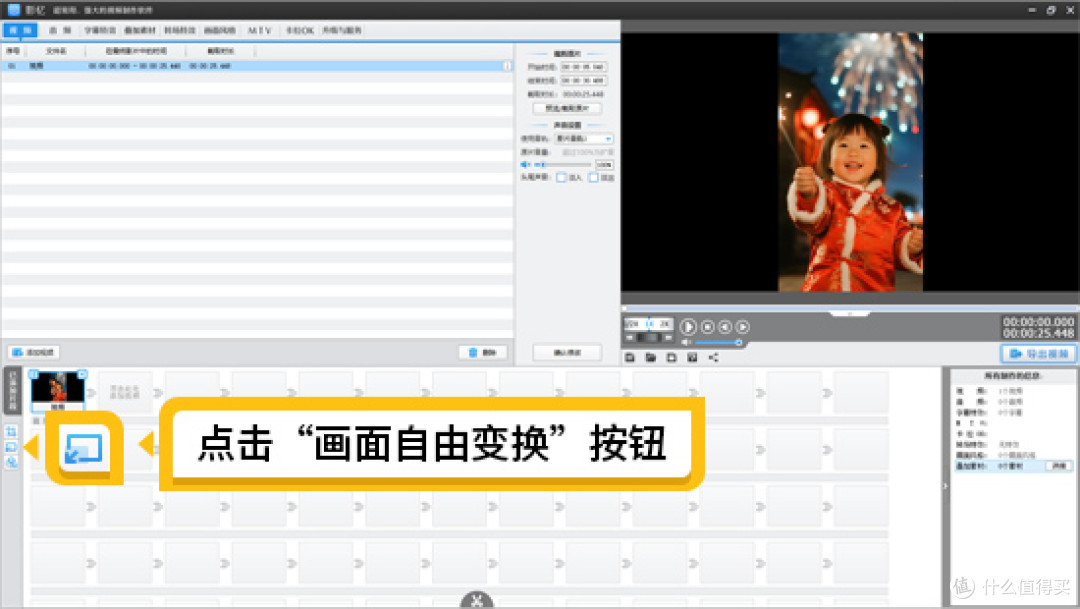Click the small free transform icon in sidebar
Viewport: 1080px width, 609px height.
11,446
